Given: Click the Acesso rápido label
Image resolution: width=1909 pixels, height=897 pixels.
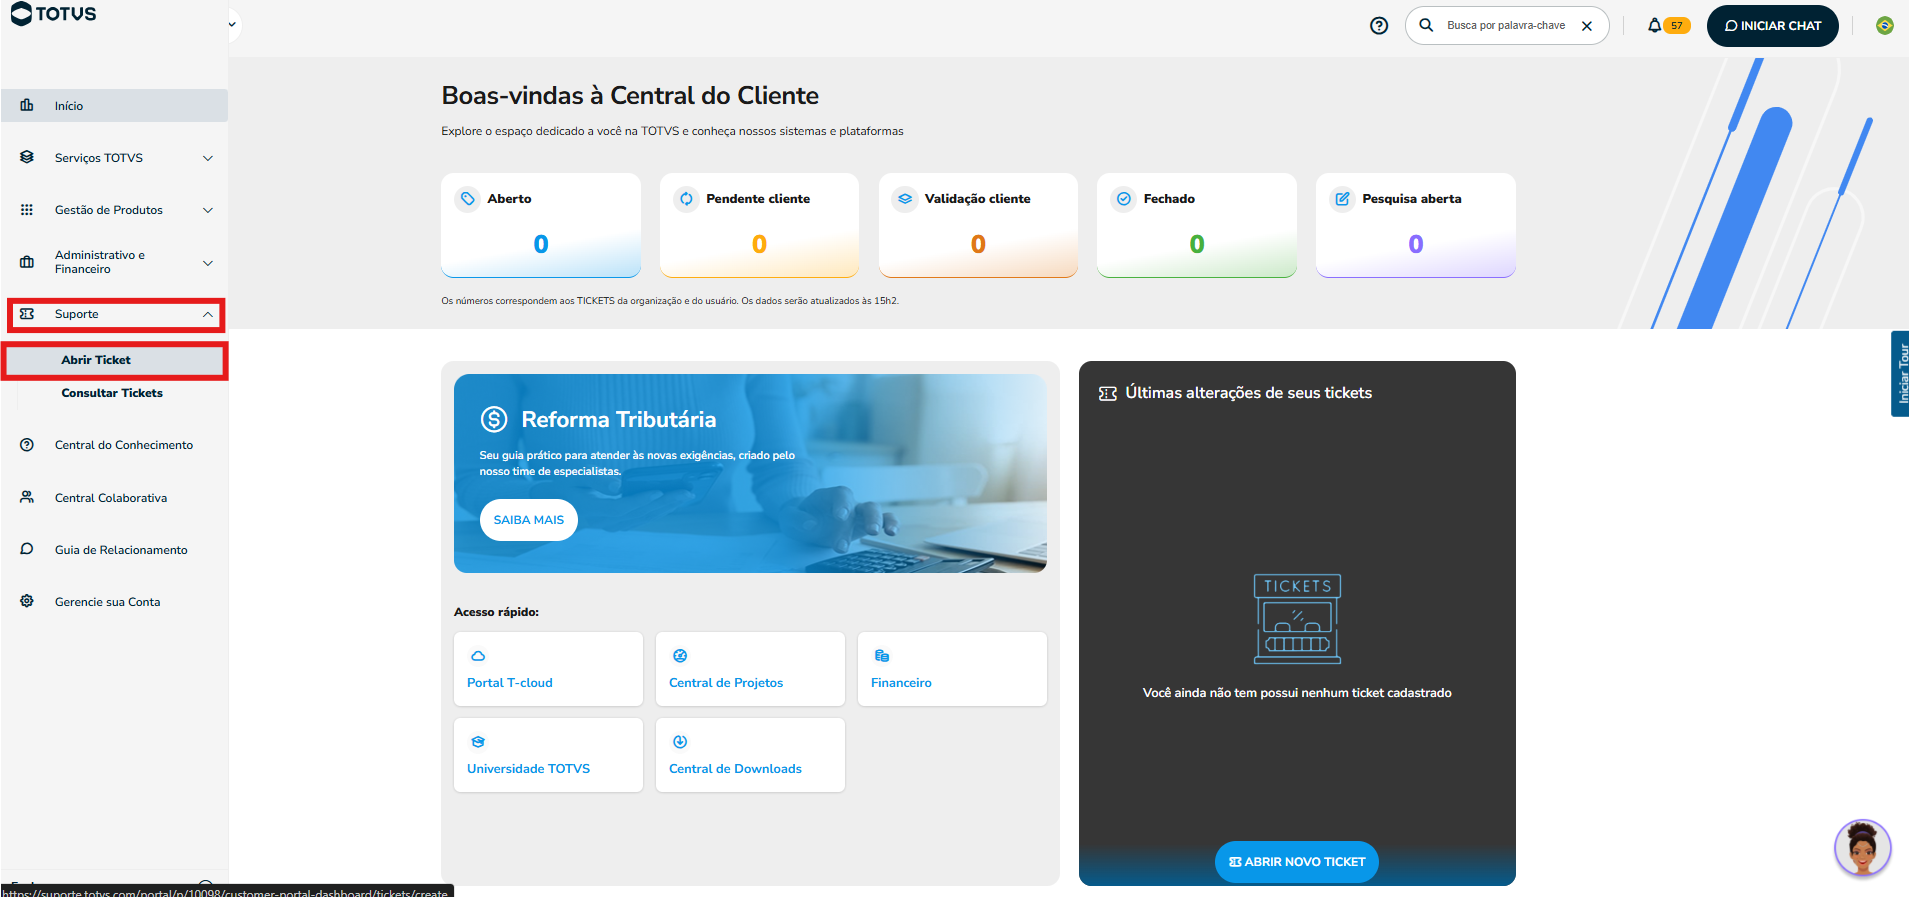Looking at the screenshot, I should [496, 612].
